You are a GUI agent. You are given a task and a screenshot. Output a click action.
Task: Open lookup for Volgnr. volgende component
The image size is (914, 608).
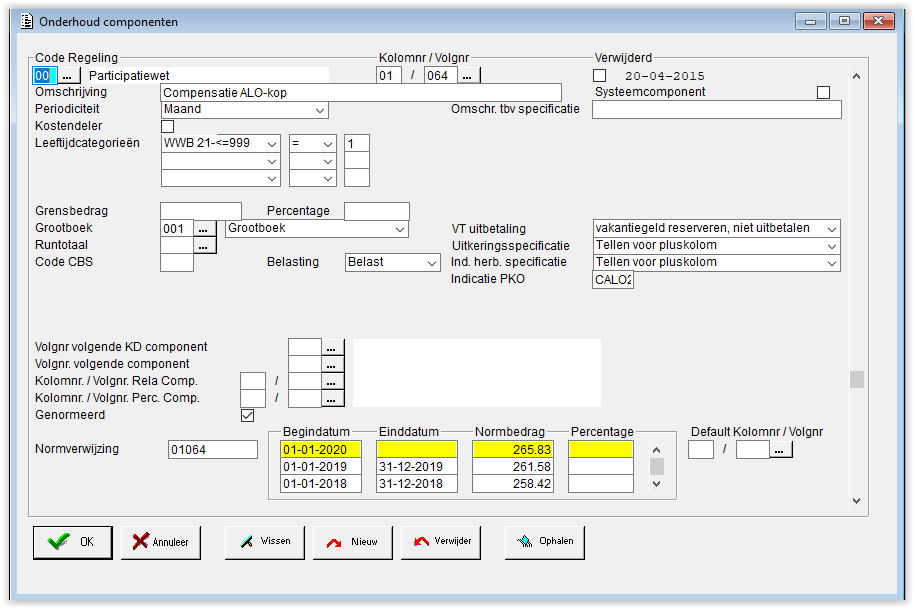coord(332,364)
